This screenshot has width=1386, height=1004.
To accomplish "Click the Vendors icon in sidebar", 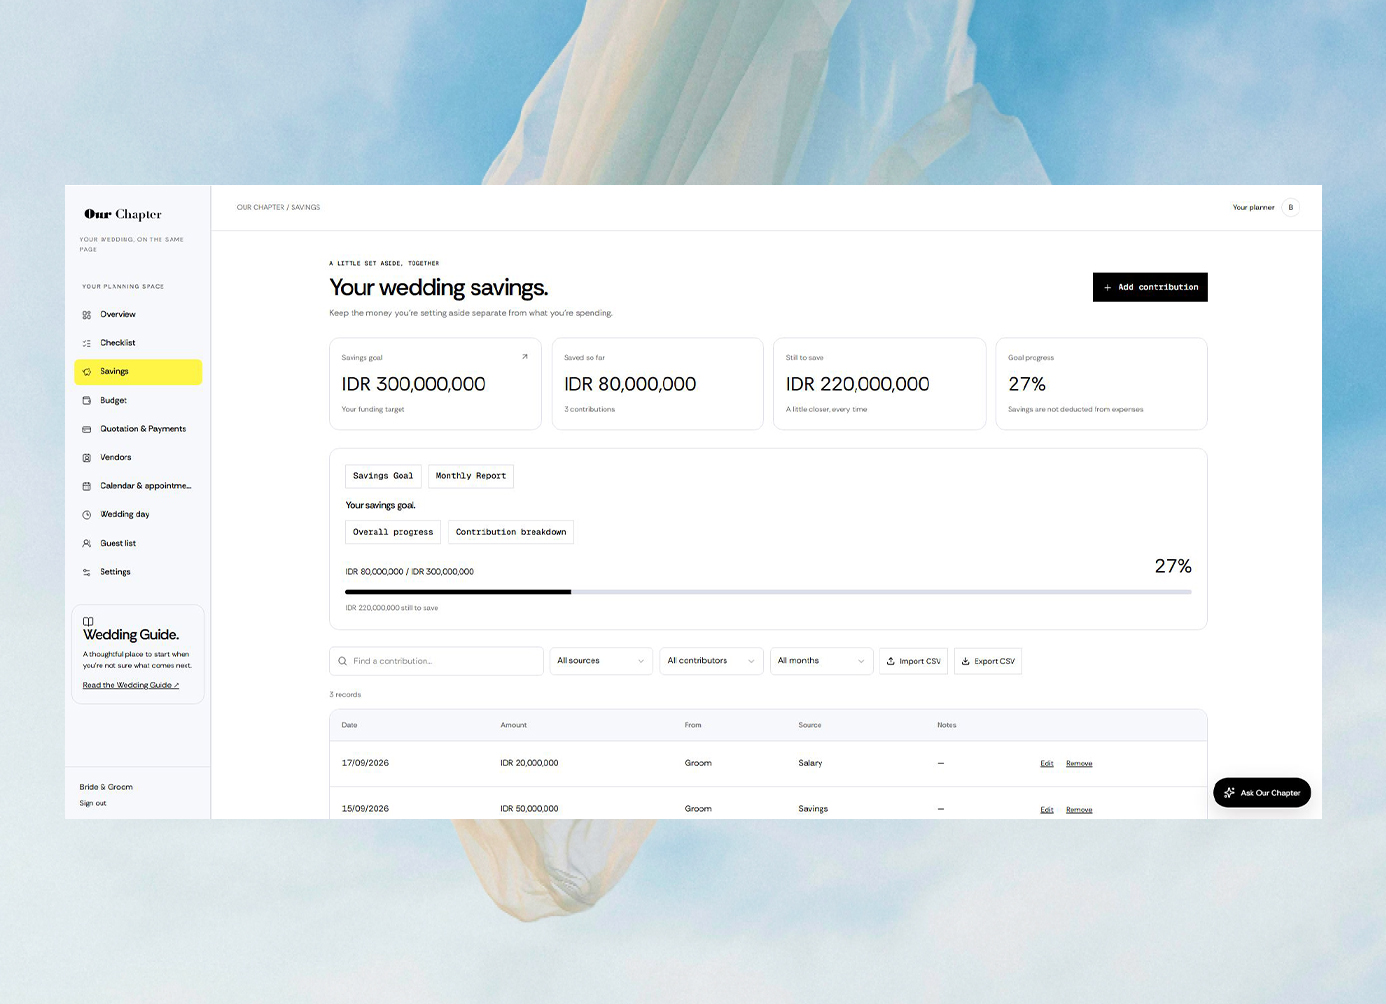I will pos(87,458).
